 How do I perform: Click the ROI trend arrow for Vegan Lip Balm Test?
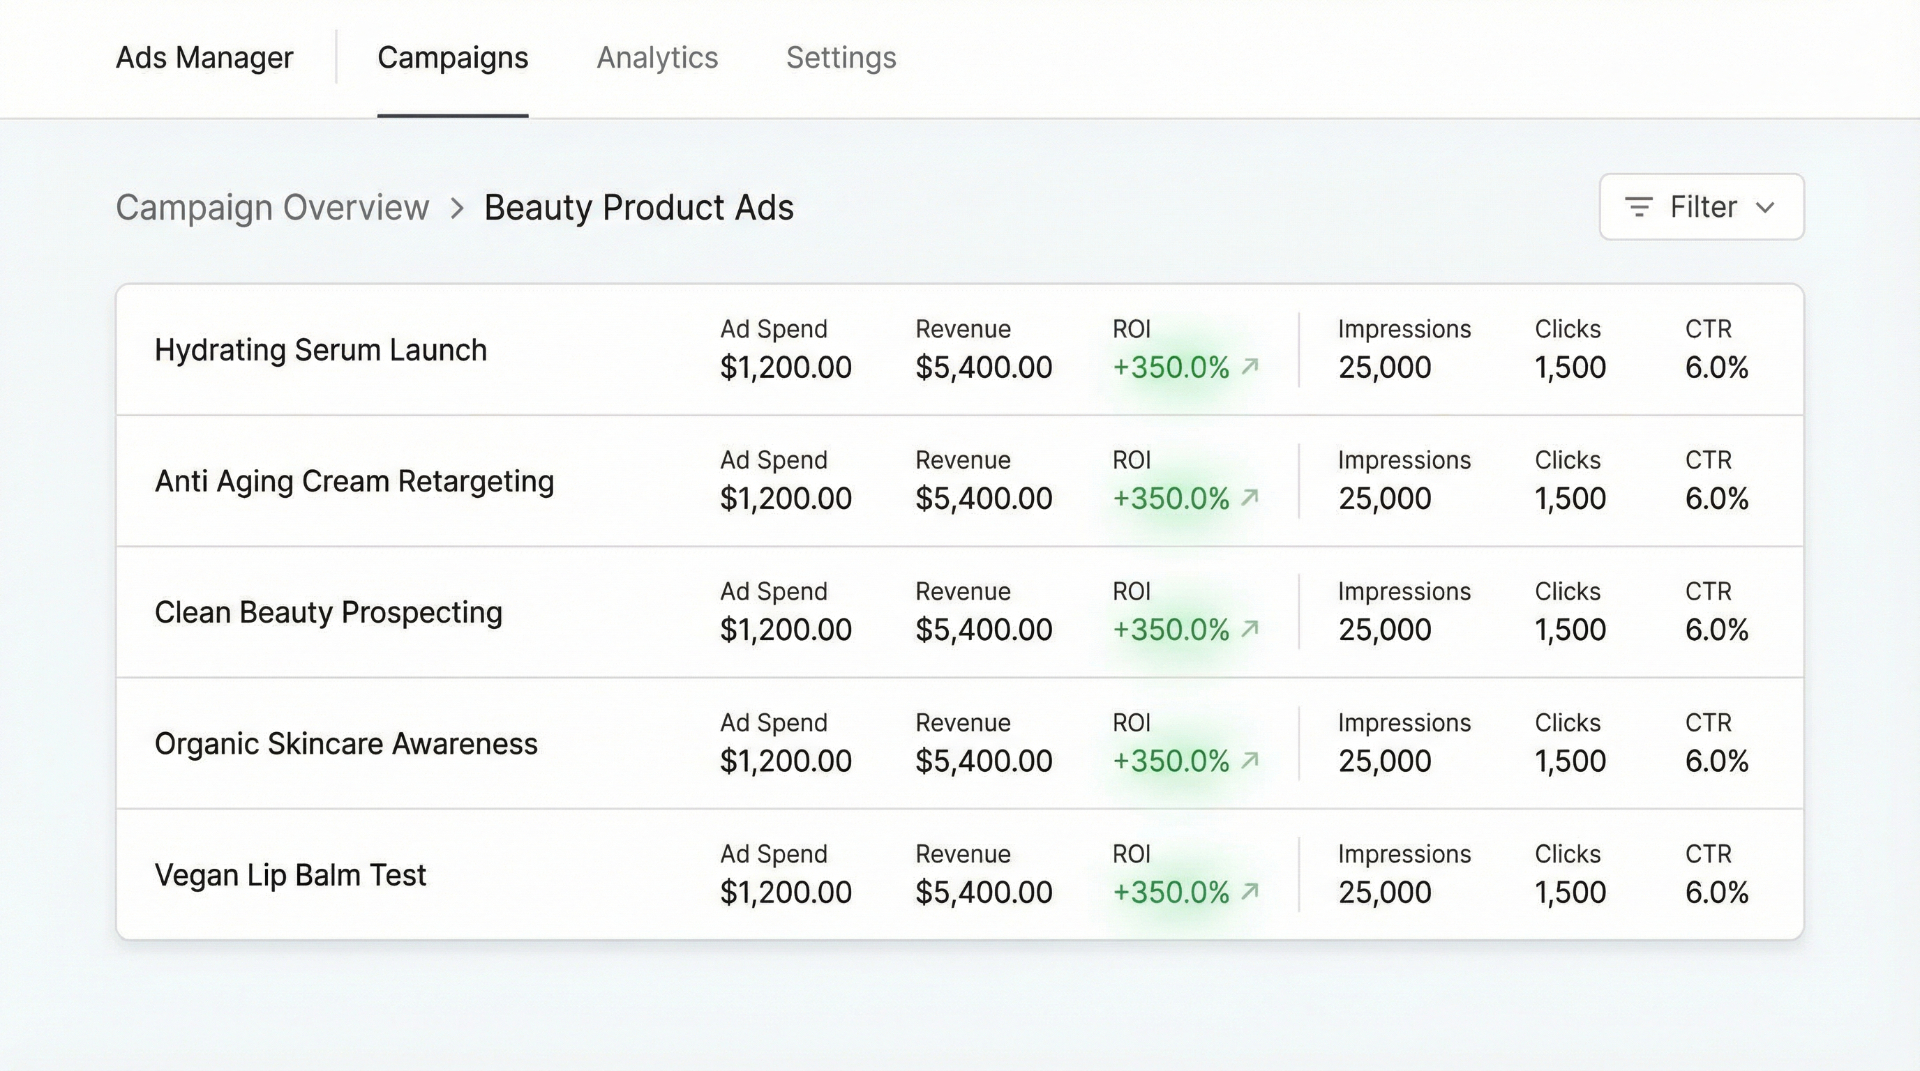pos(1248,892)
